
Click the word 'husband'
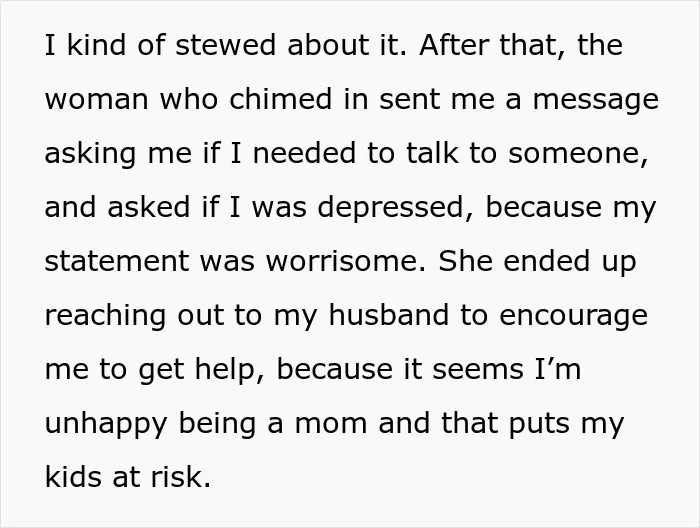pyautogui.click(x=388, y=315)
